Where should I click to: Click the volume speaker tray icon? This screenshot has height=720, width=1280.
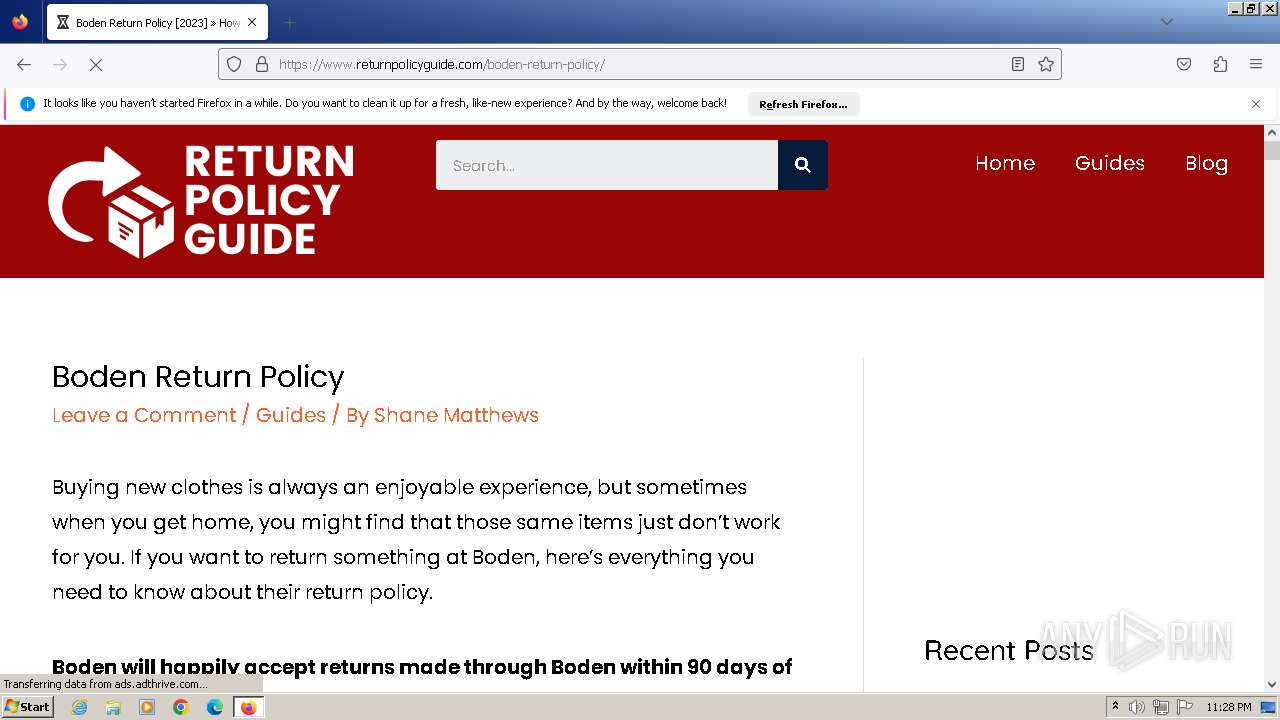[x=1137, y=707]
